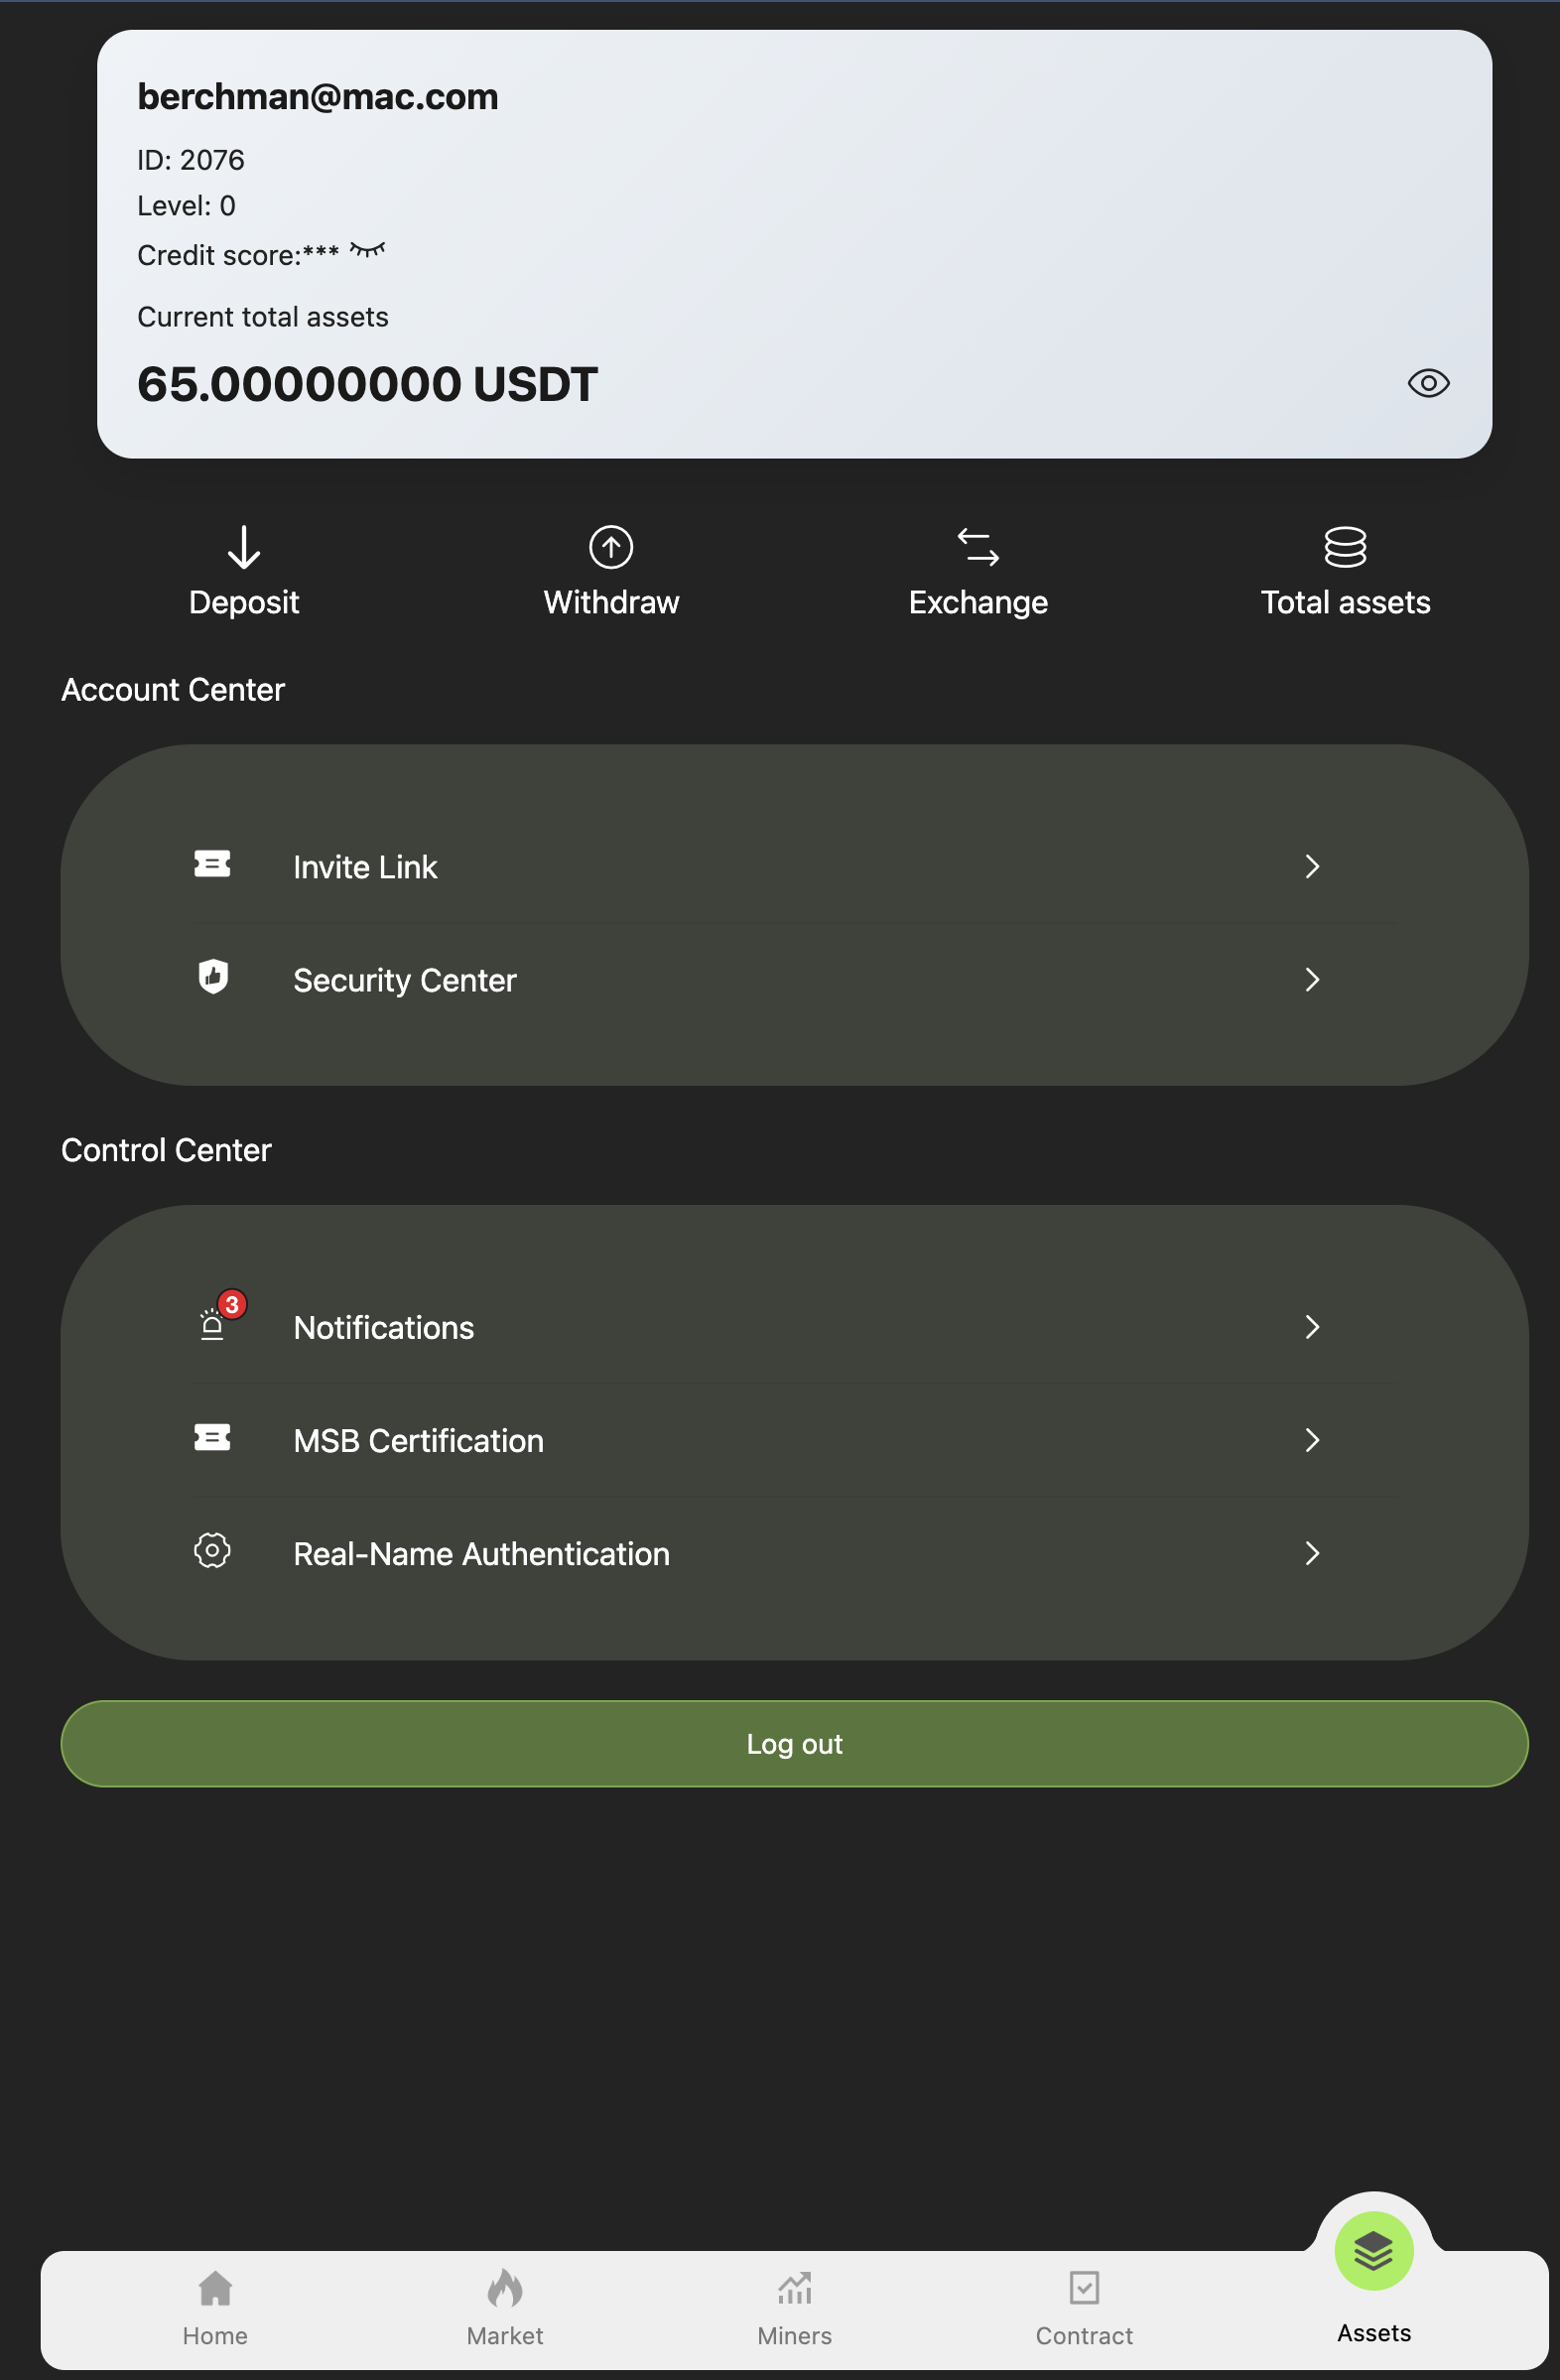The width and height of the screenshot is (1560, 2380).
Task: Switch to the Market tab
Action: (x=505, y=2308)
